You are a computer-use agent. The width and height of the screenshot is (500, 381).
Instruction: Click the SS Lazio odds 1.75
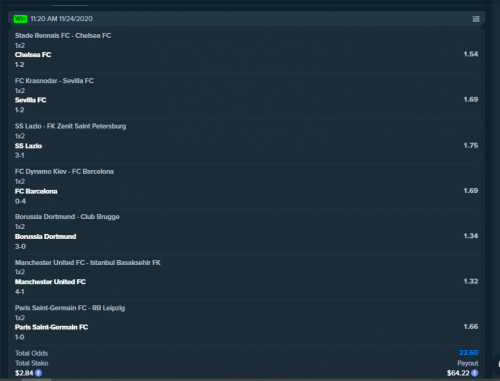[471, 145]
